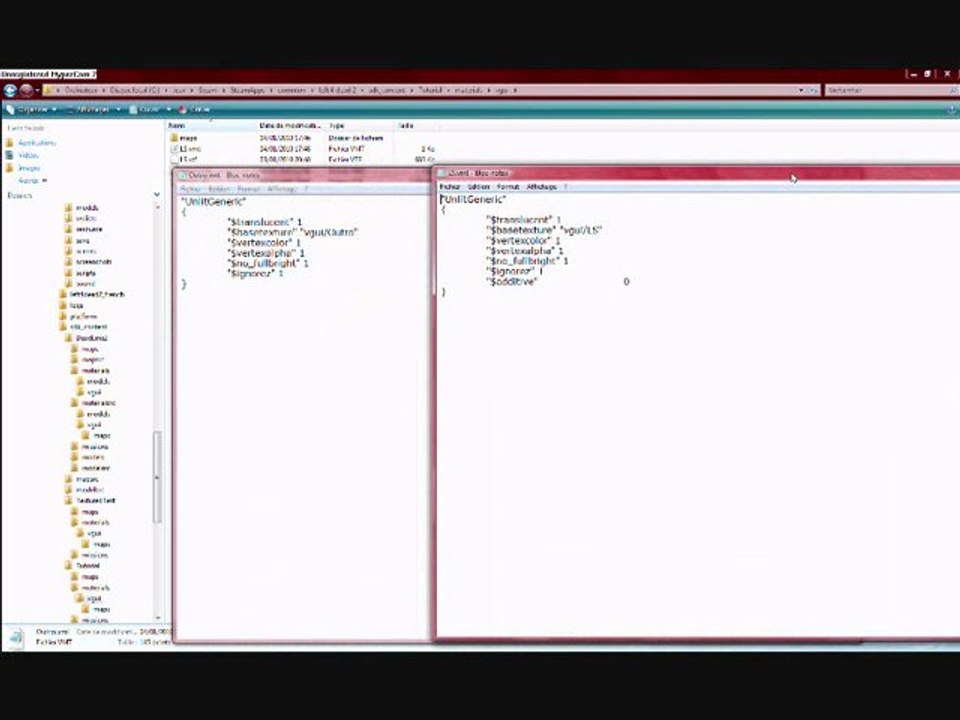Click the "vgui/Outro" basetexture value

point(330,233)
